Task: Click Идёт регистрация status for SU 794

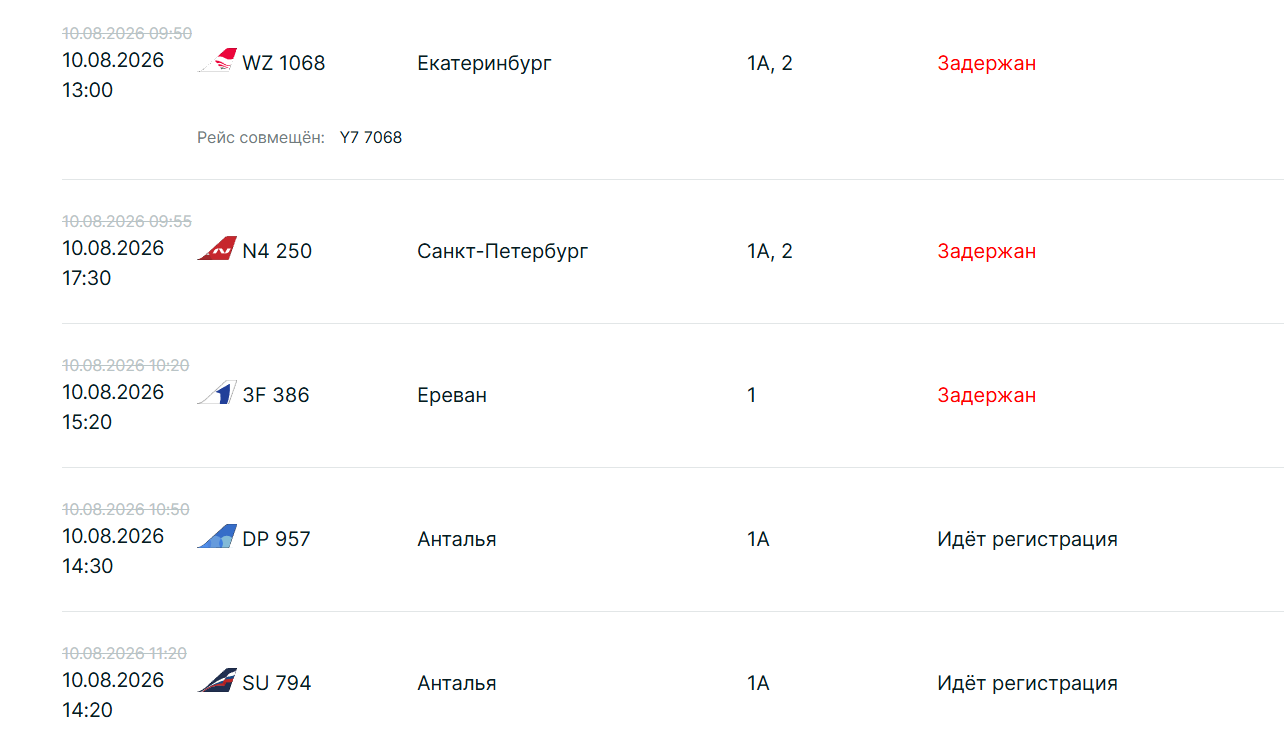Action: [x=1027, y=683]
